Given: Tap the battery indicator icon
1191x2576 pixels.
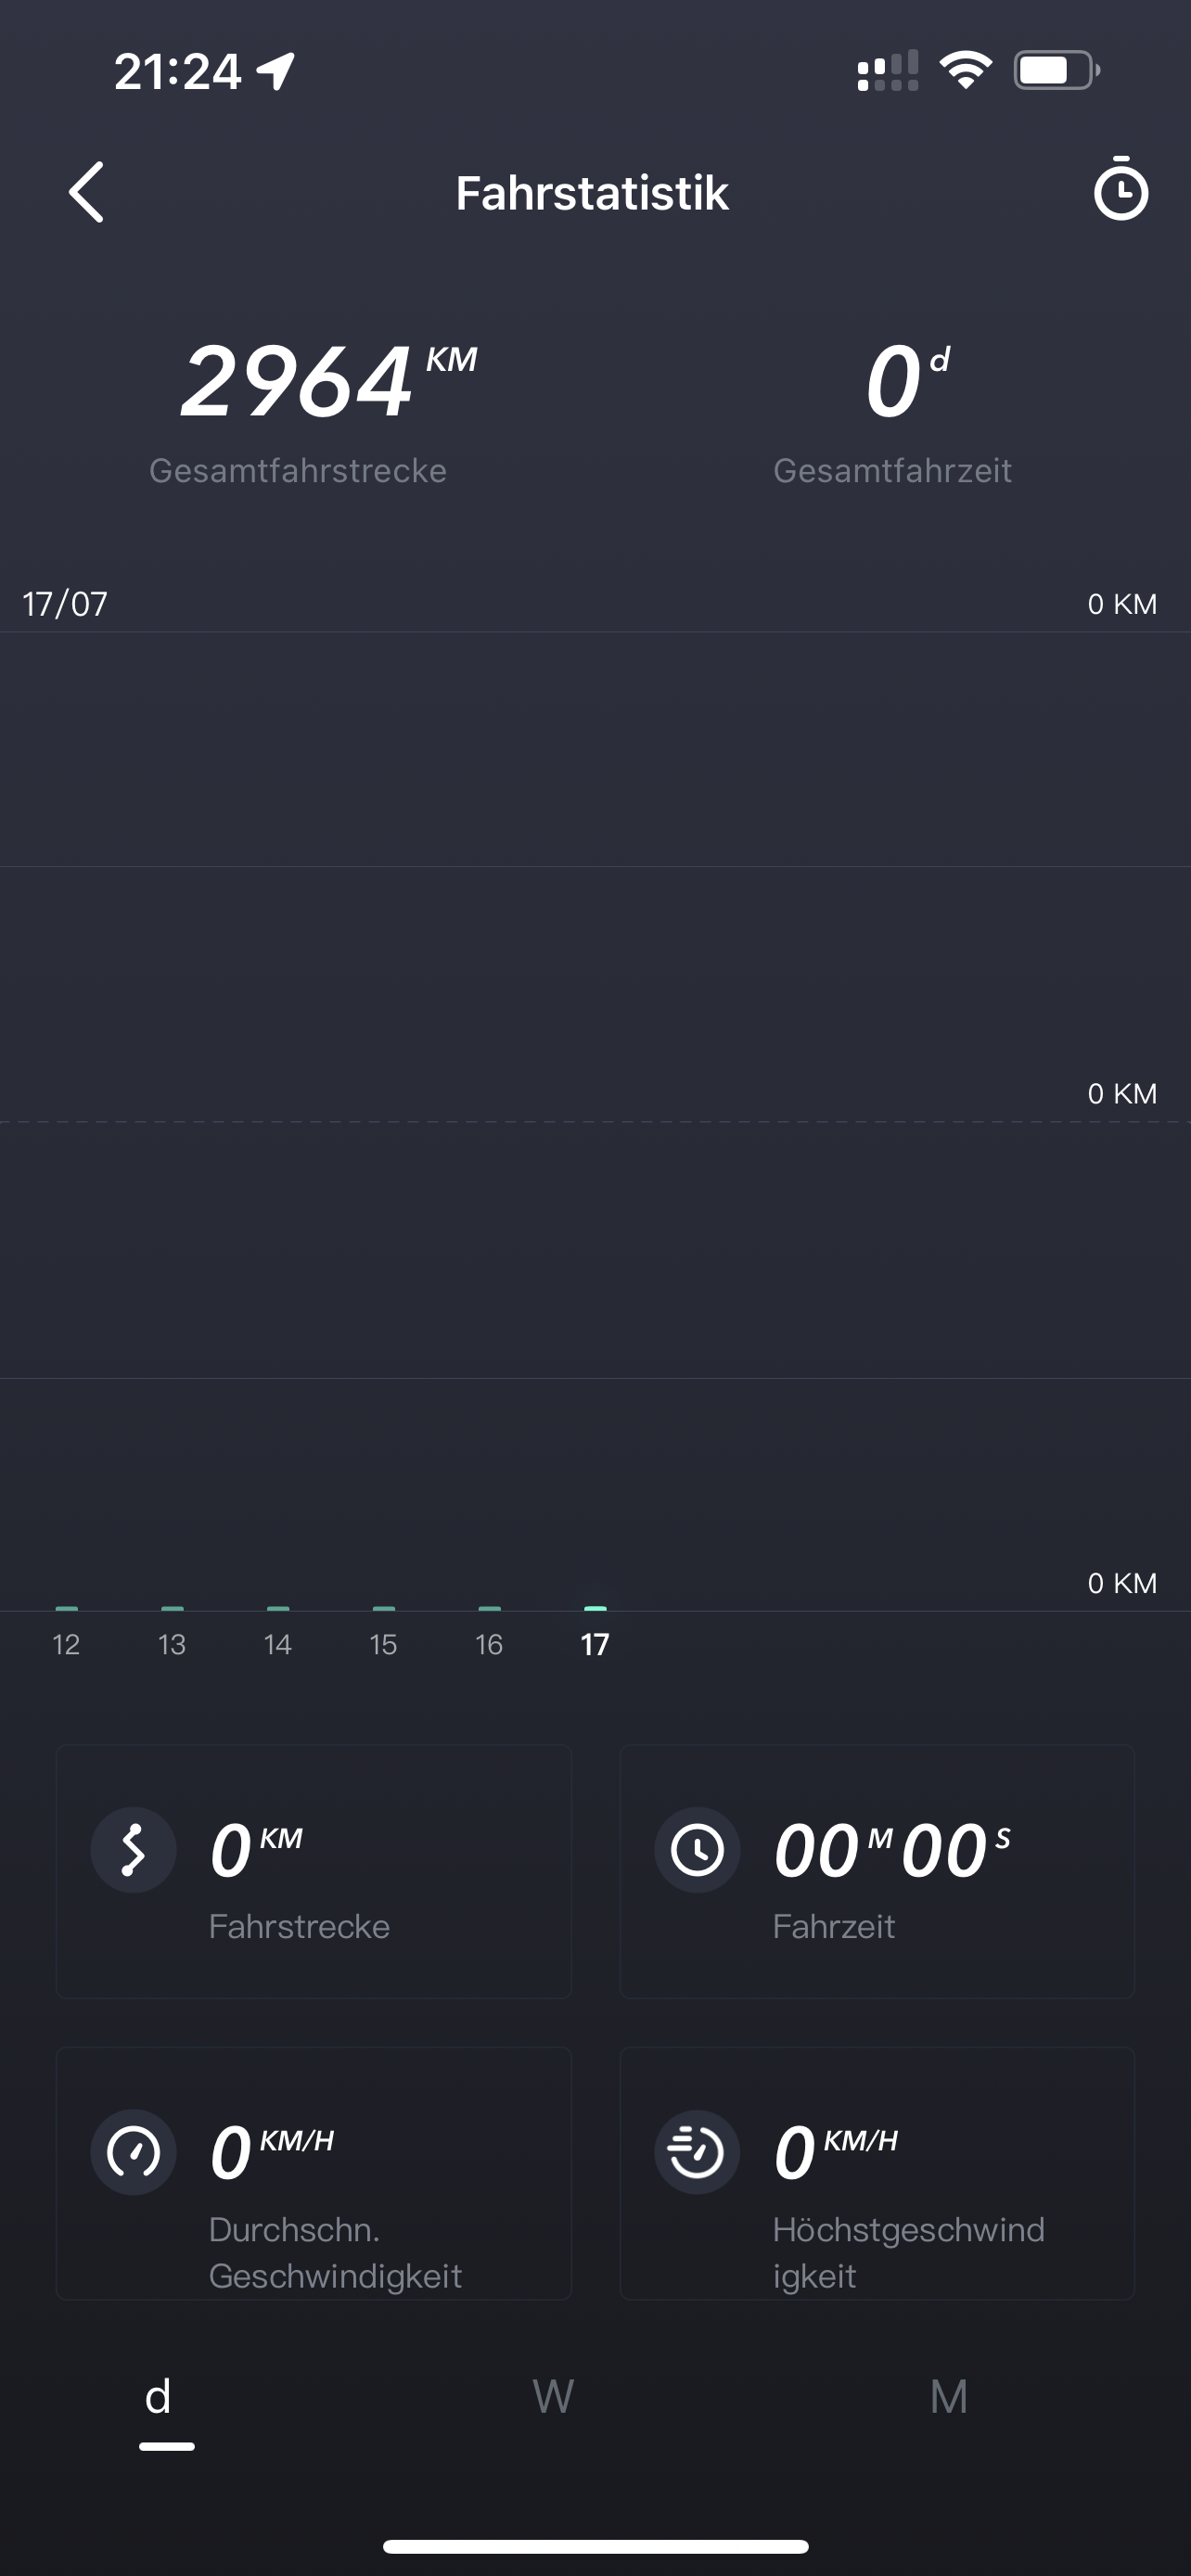Looking at the screenshot, I should pos(1056,71).
